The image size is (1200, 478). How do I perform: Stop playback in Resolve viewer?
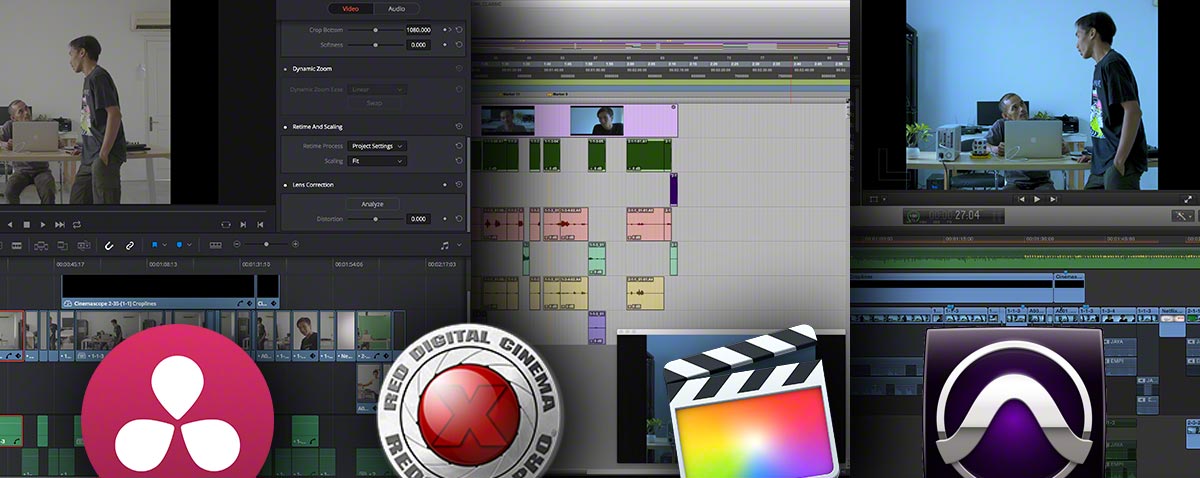tap(27, 224)
